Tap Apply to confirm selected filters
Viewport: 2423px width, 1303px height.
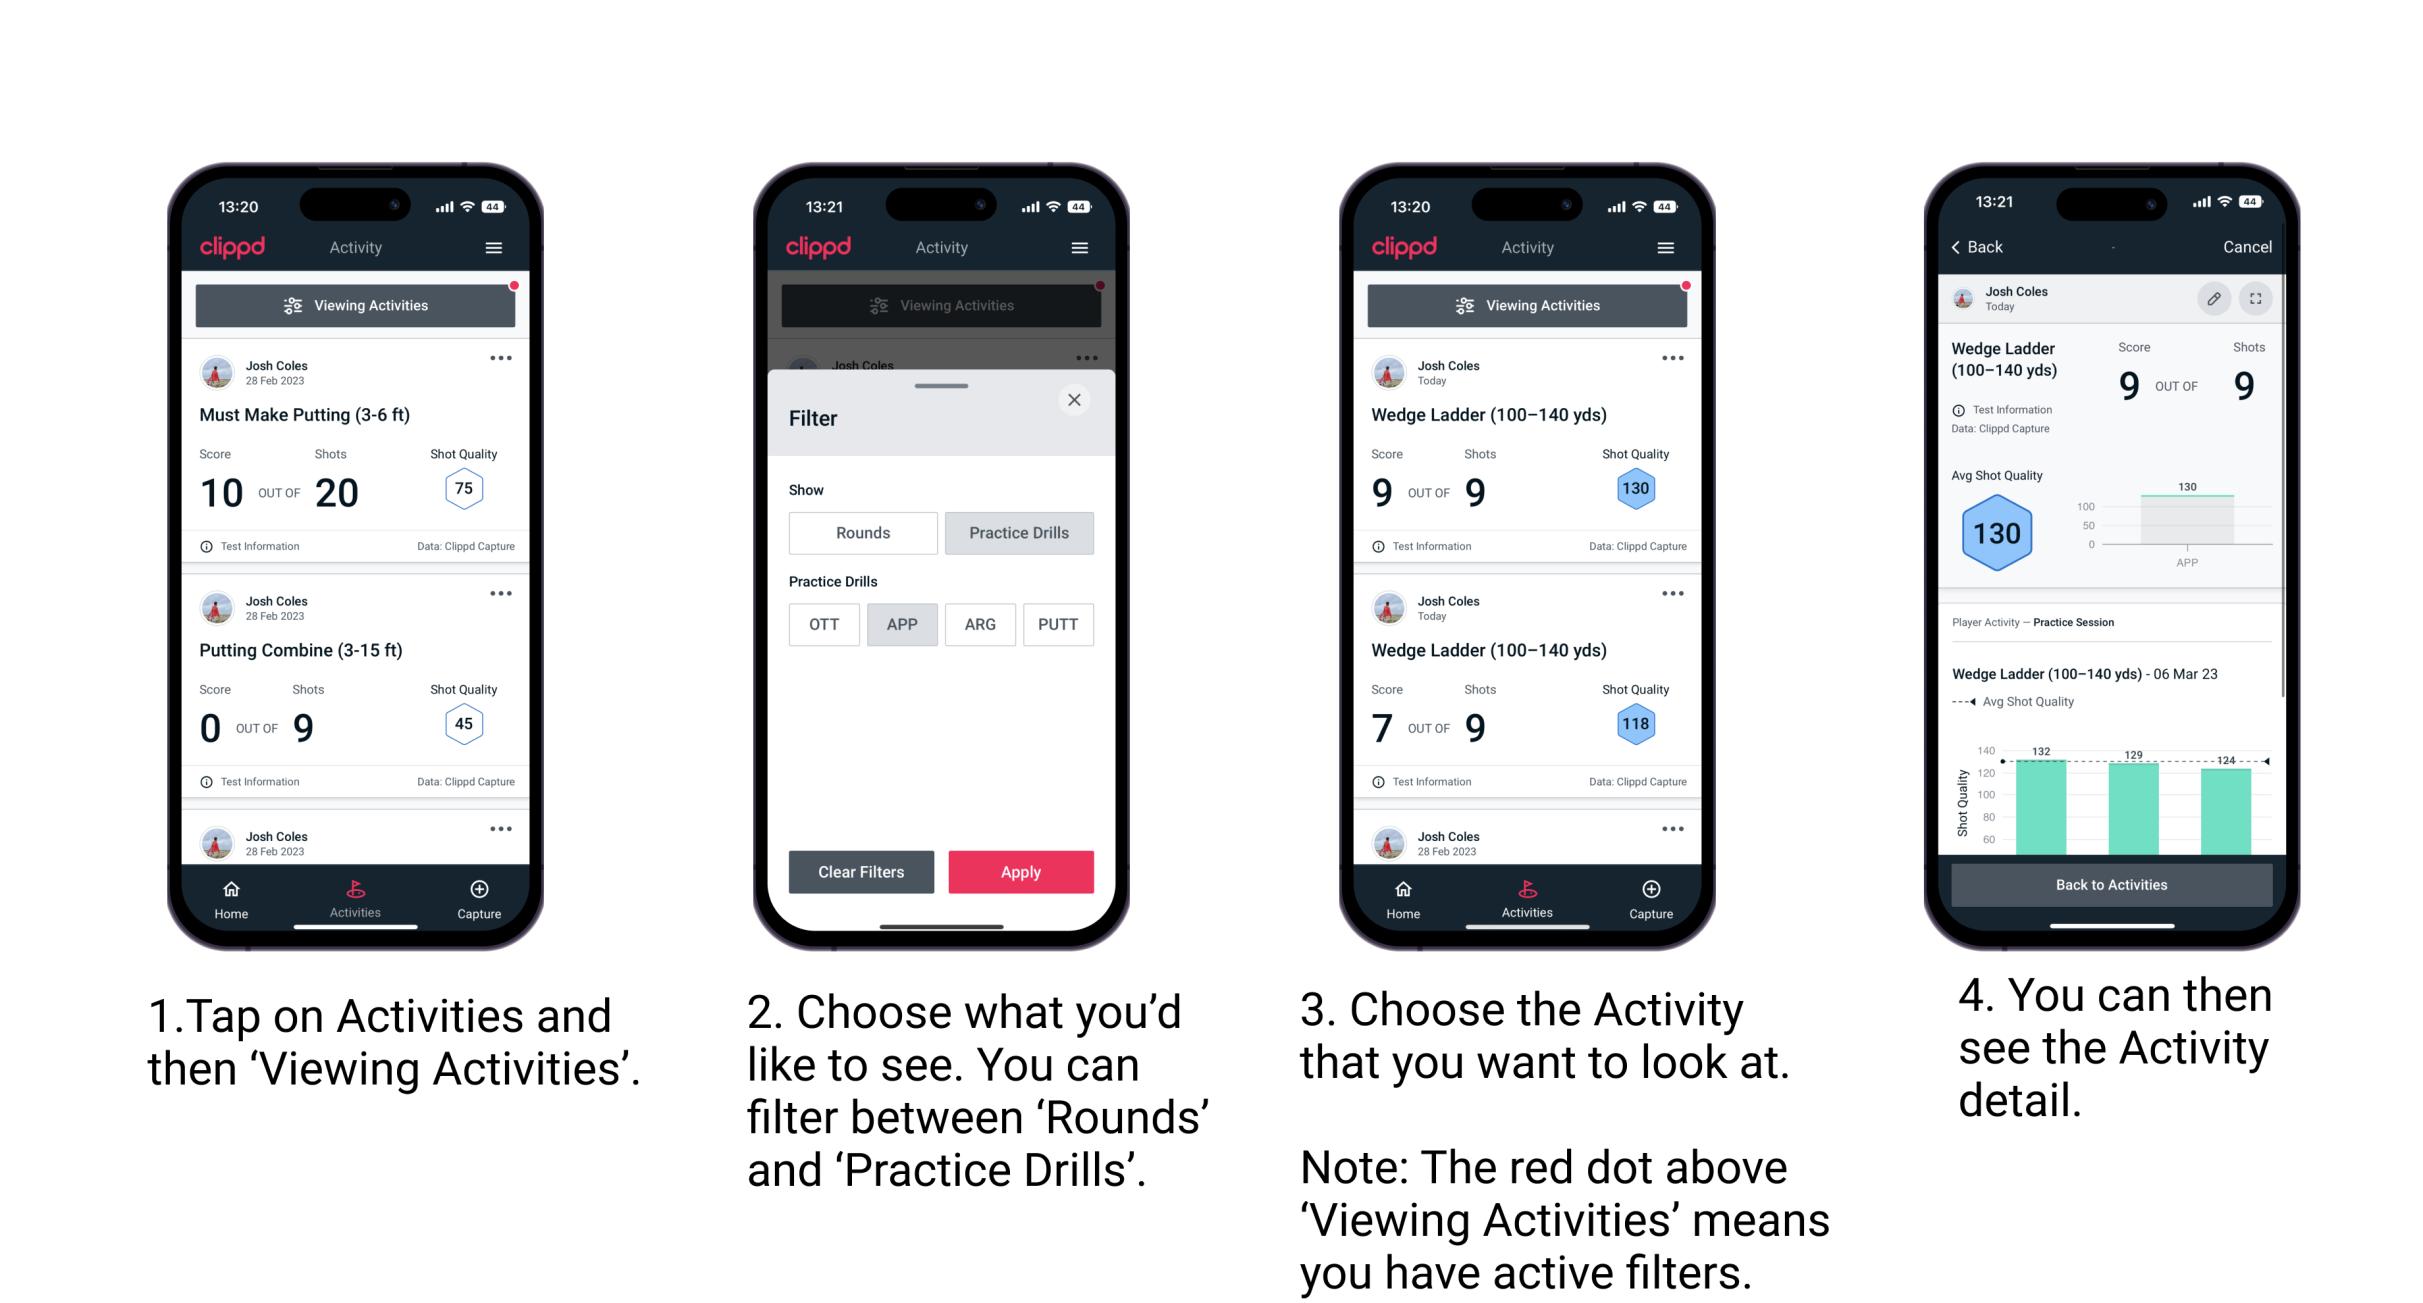tap(1021, 871)
